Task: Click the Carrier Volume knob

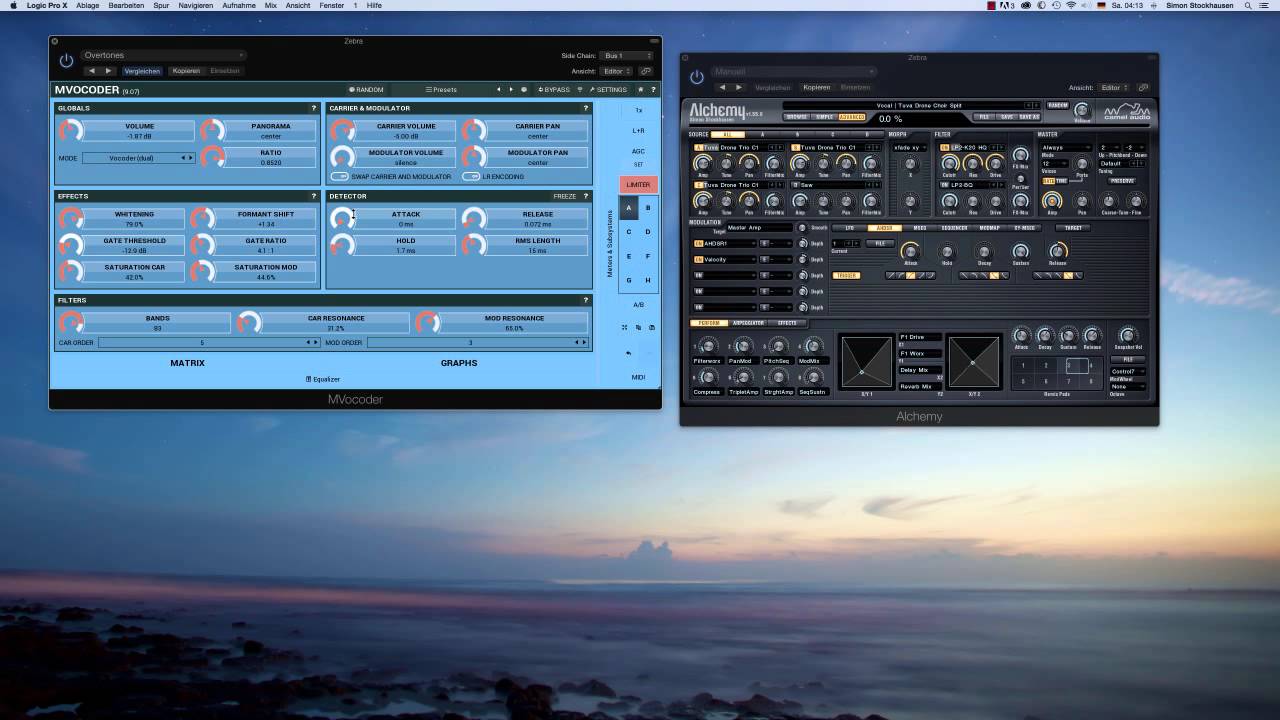Action: click(x=342, y=131)
